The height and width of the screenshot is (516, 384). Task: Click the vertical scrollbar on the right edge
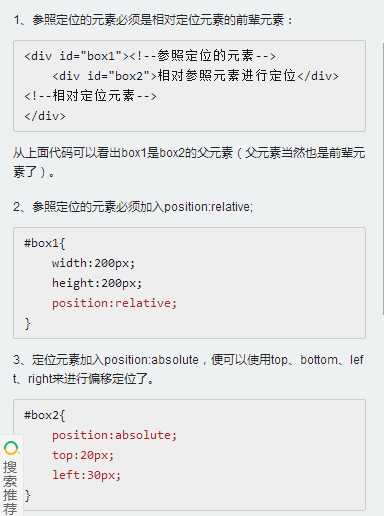tap(382, 177)
